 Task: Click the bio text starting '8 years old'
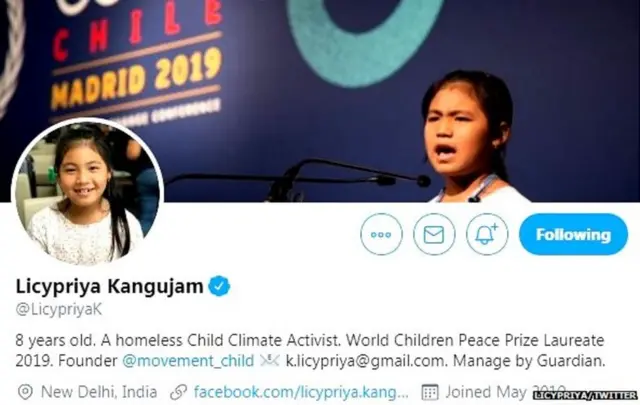coord(310,350)
